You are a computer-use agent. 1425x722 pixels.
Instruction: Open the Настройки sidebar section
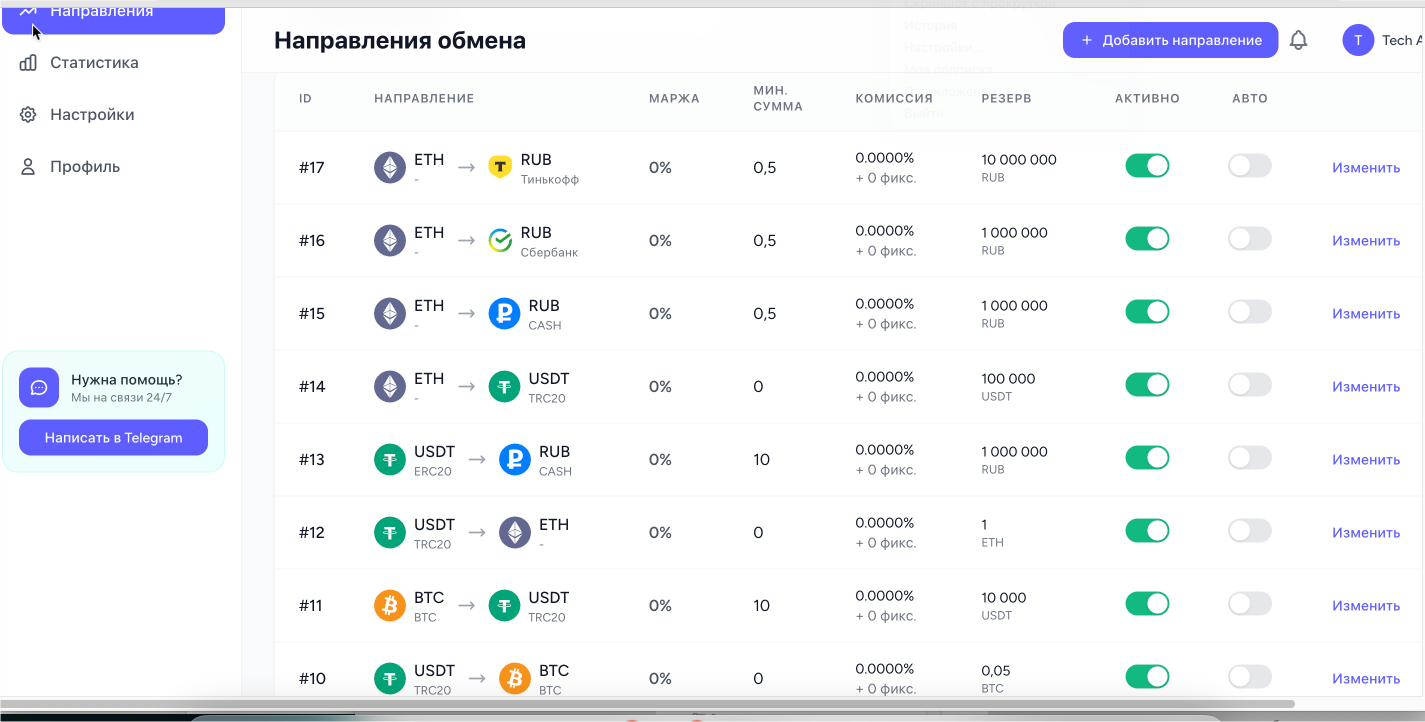click(92, 115)
